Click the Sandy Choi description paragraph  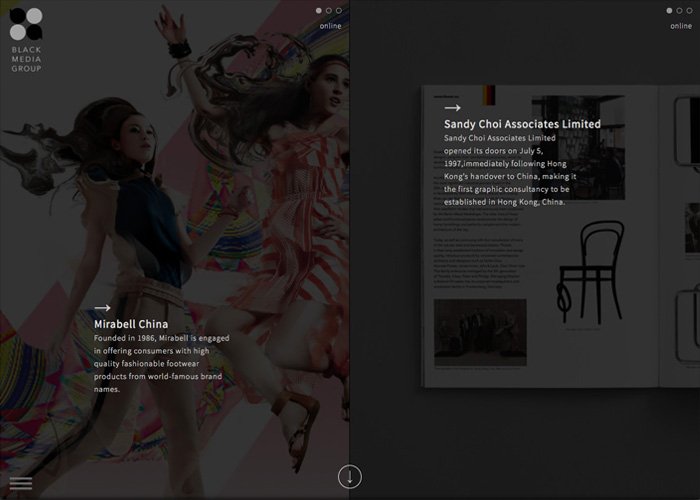pos(510,170)
